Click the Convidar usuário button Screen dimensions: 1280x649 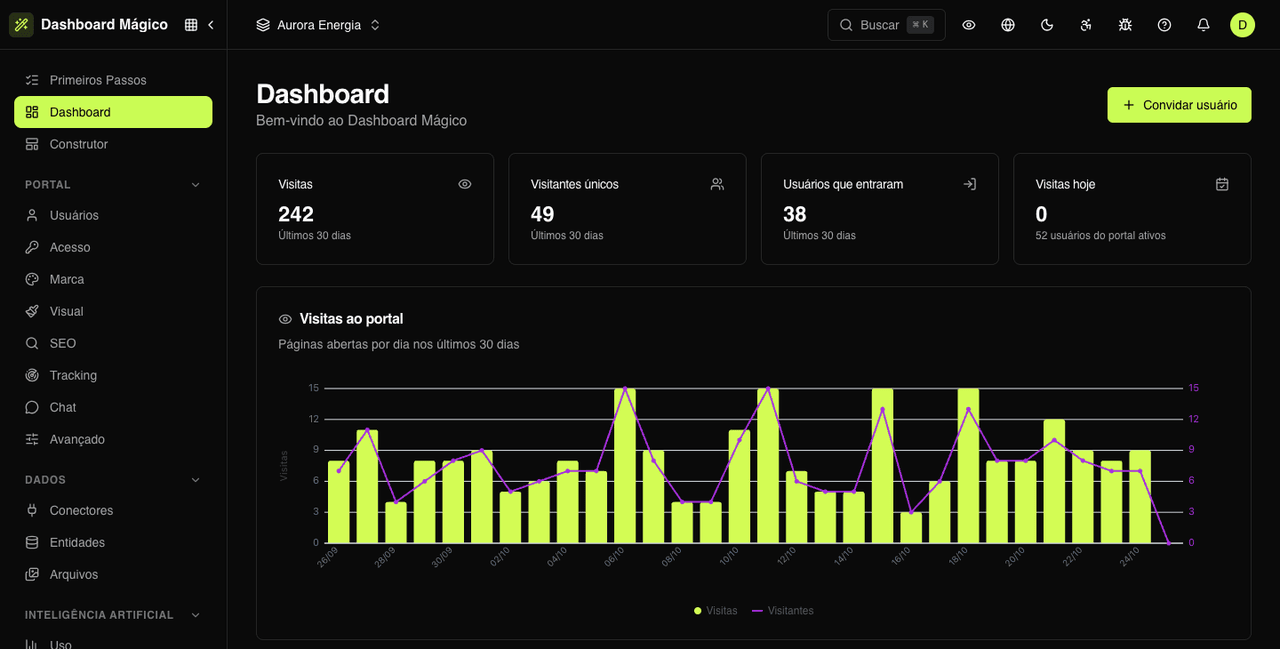point(1179,105)
